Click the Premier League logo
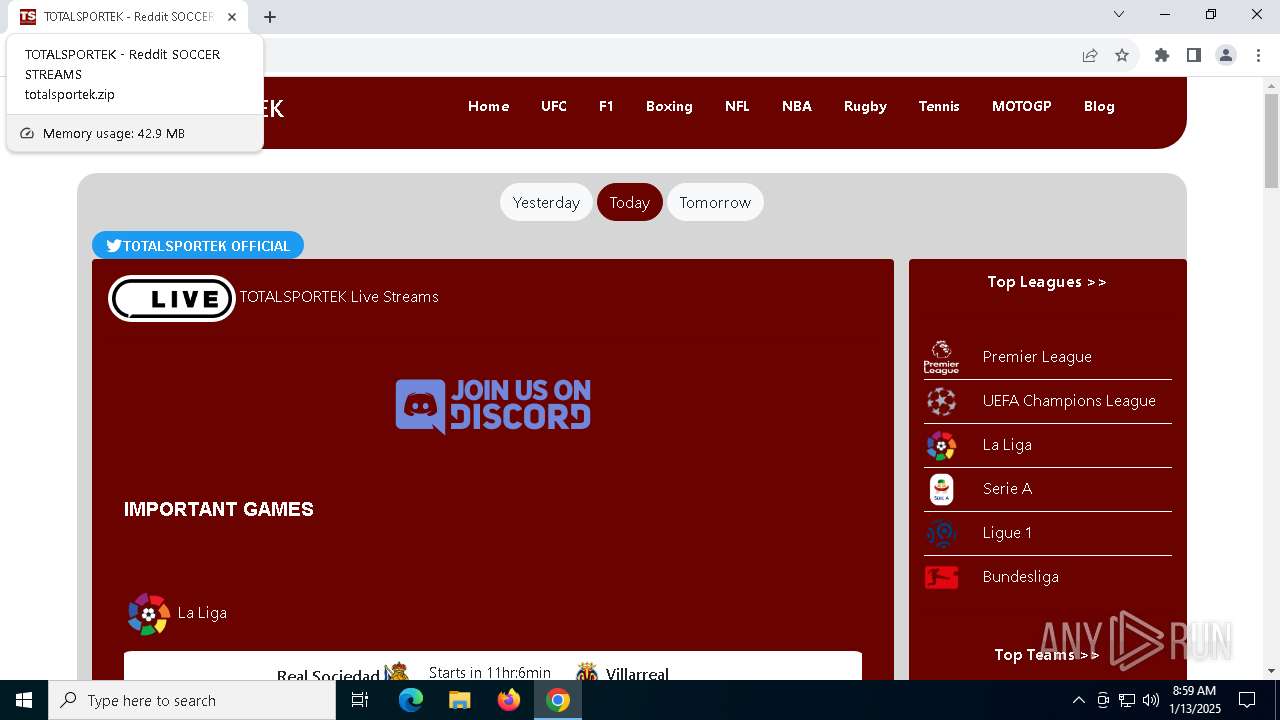1280x720 pixels. (941, 357)
